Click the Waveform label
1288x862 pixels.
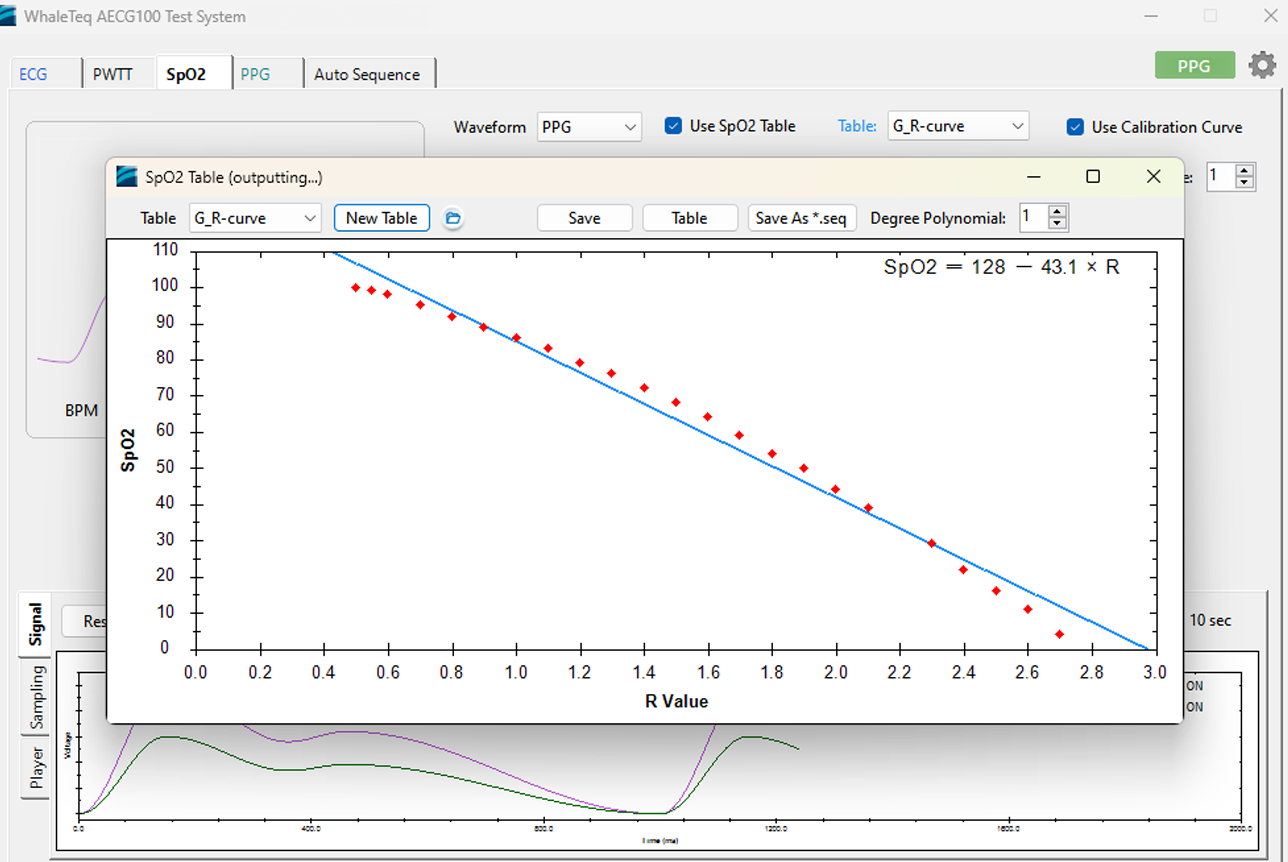pyautogui.click(x=490, y=127)
